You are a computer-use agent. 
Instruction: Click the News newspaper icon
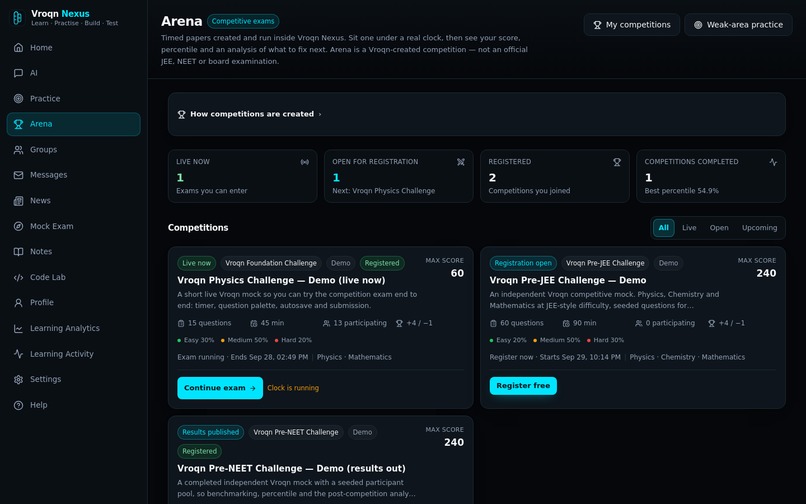point(19,201)
